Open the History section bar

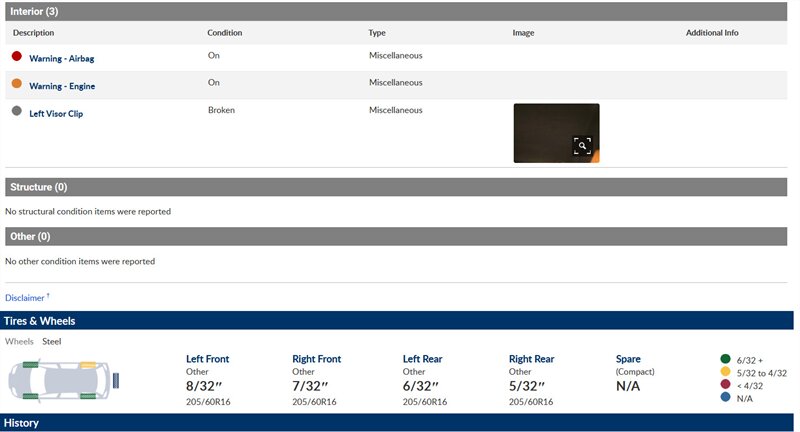[400, 423]
